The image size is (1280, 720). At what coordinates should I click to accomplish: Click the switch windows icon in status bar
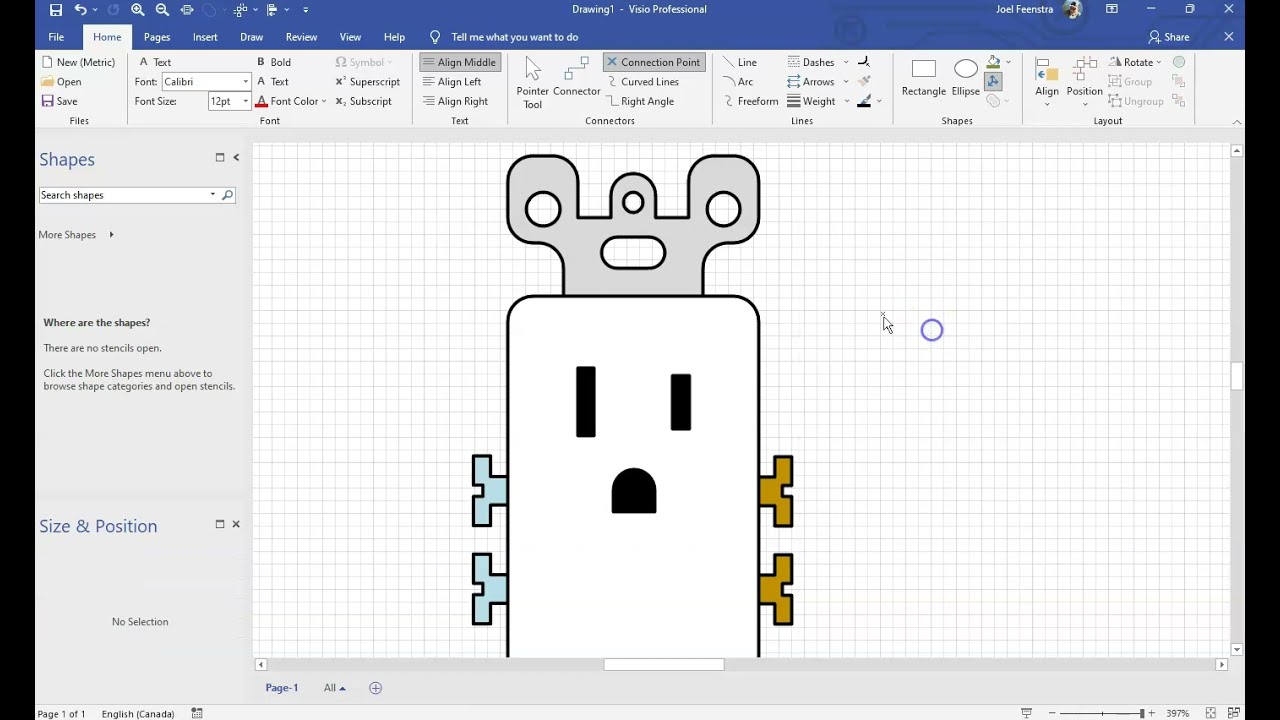1232,713
